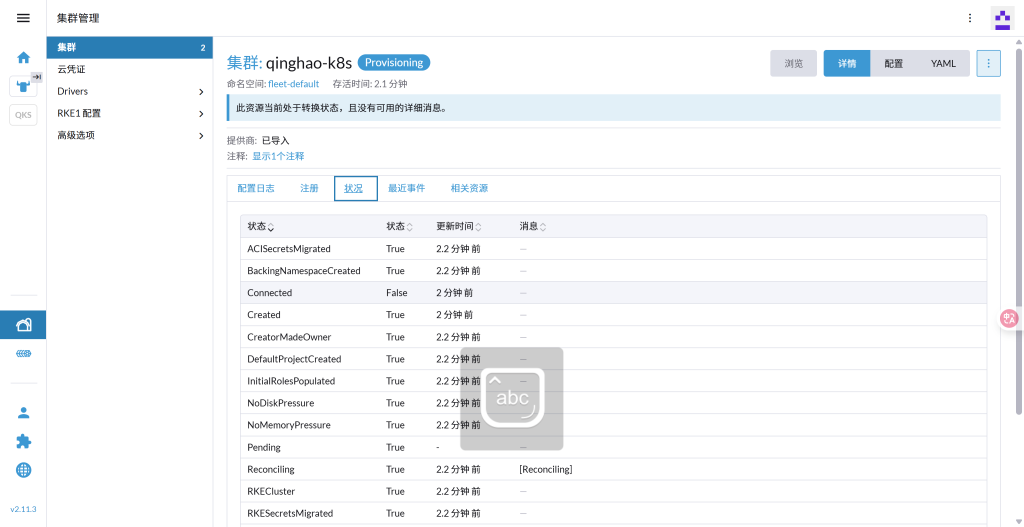The width and height of the screenshot is (1024, 527).
Task: Click the globe global settings icon
Action: tap(23, 470)
